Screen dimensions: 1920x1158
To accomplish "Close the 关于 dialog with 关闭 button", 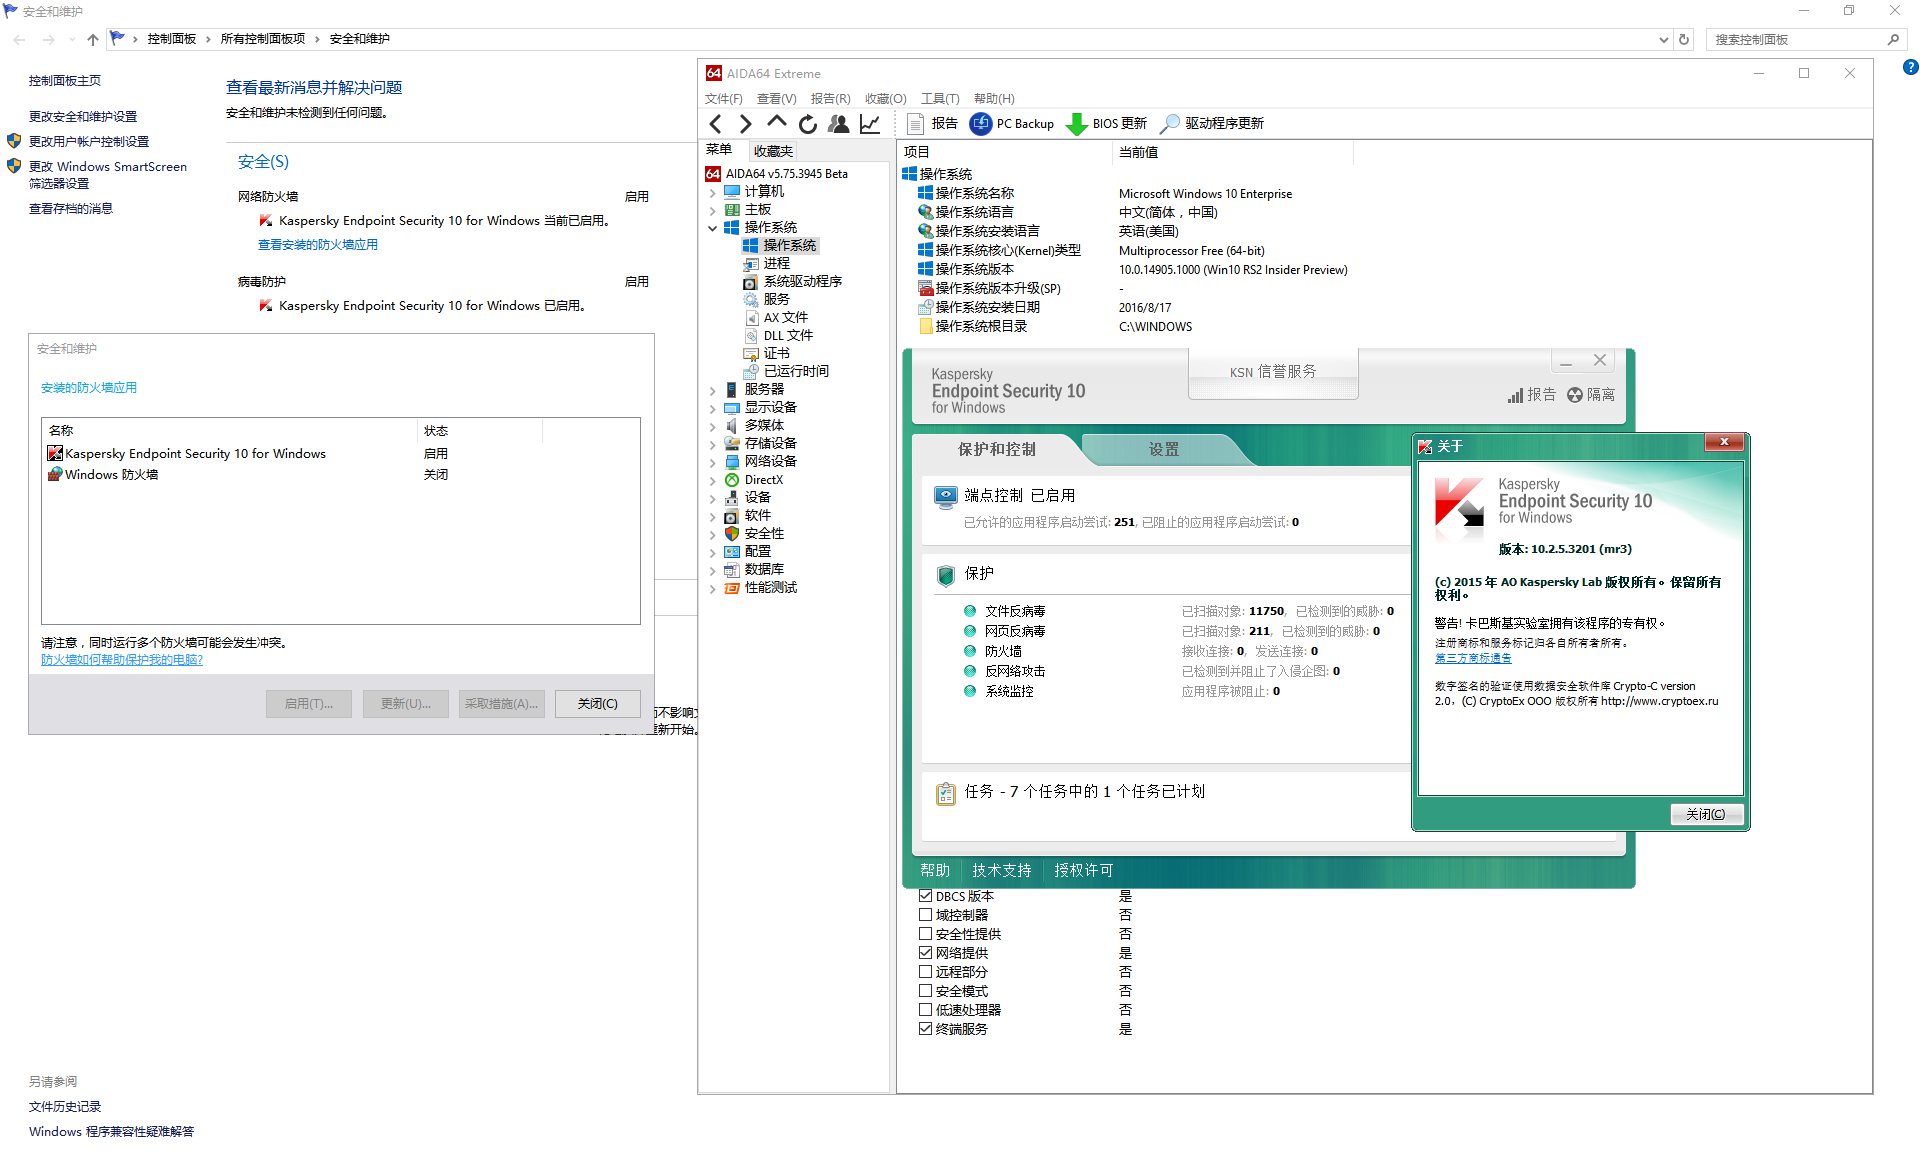I will pyautogui.click(x=1706, y=814).
